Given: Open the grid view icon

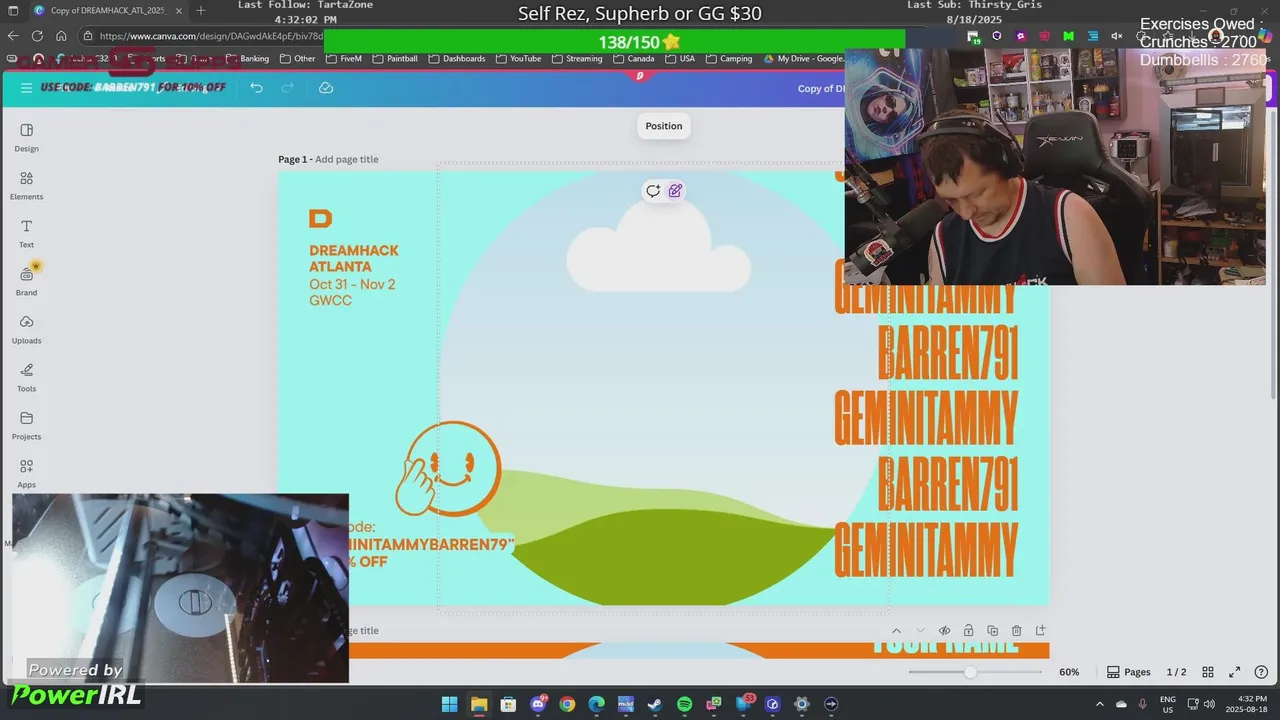Looking at the screenshot, I should pos(1208,672).
